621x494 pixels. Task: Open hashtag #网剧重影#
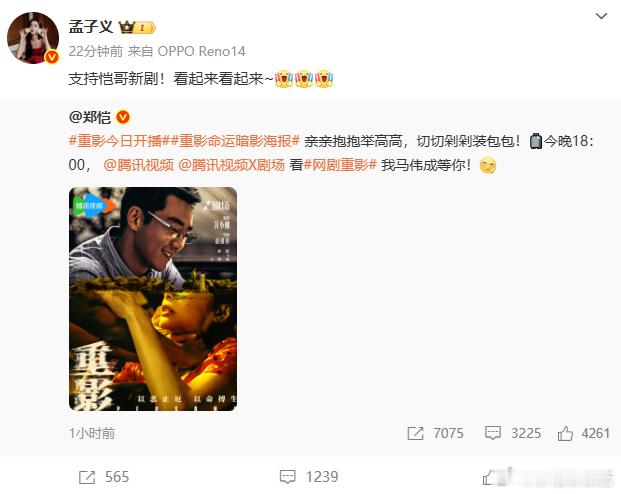coord(340,165)
